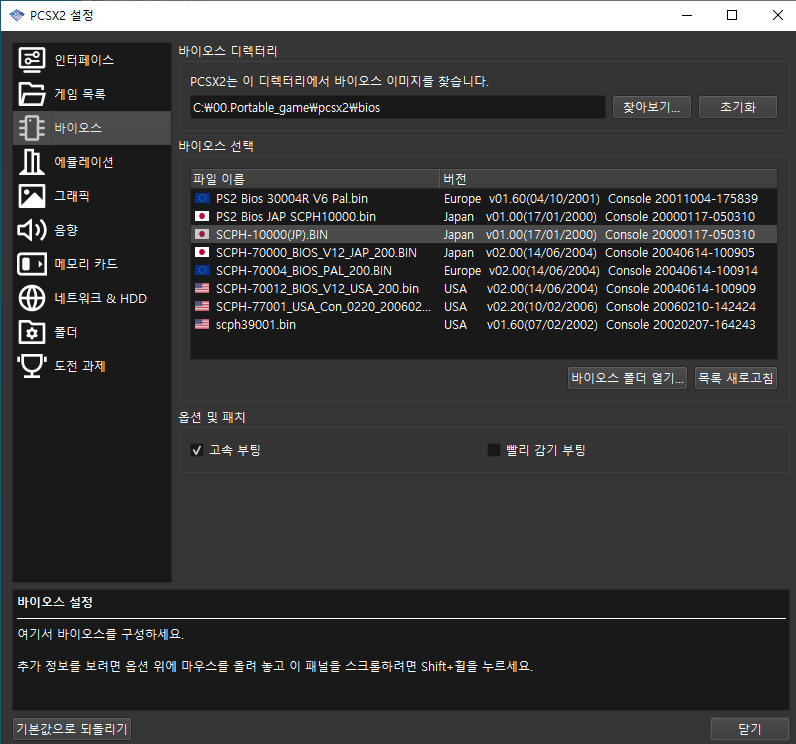Sort by 파일 이름 column header

click(x=315, y=179)
